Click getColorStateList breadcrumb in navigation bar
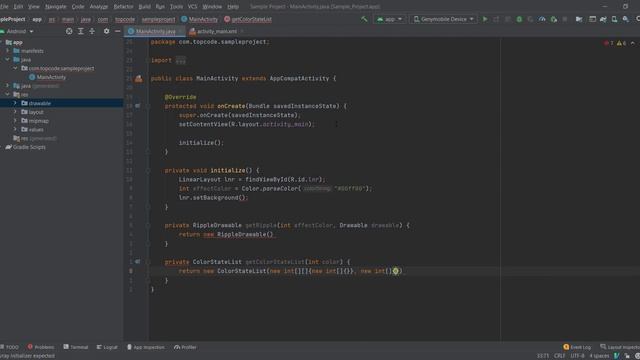Screen dimensions: 640x360 (x=248, y=19)
